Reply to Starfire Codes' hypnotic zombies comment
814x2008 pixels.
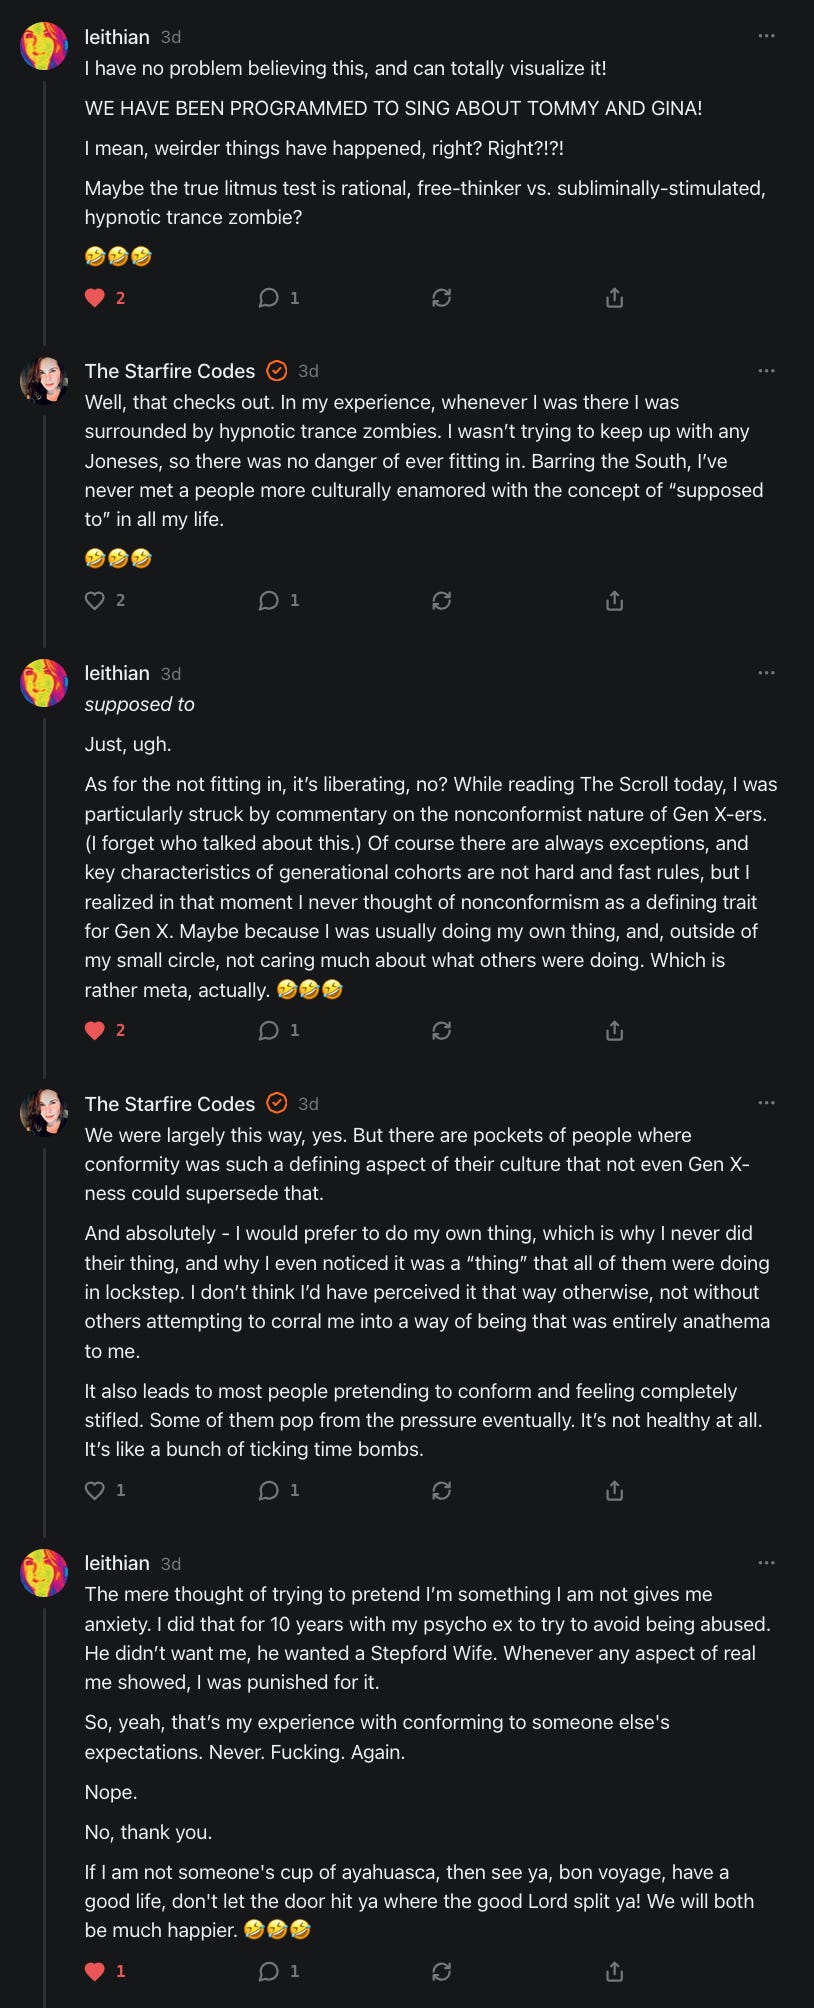click(268, 600)
